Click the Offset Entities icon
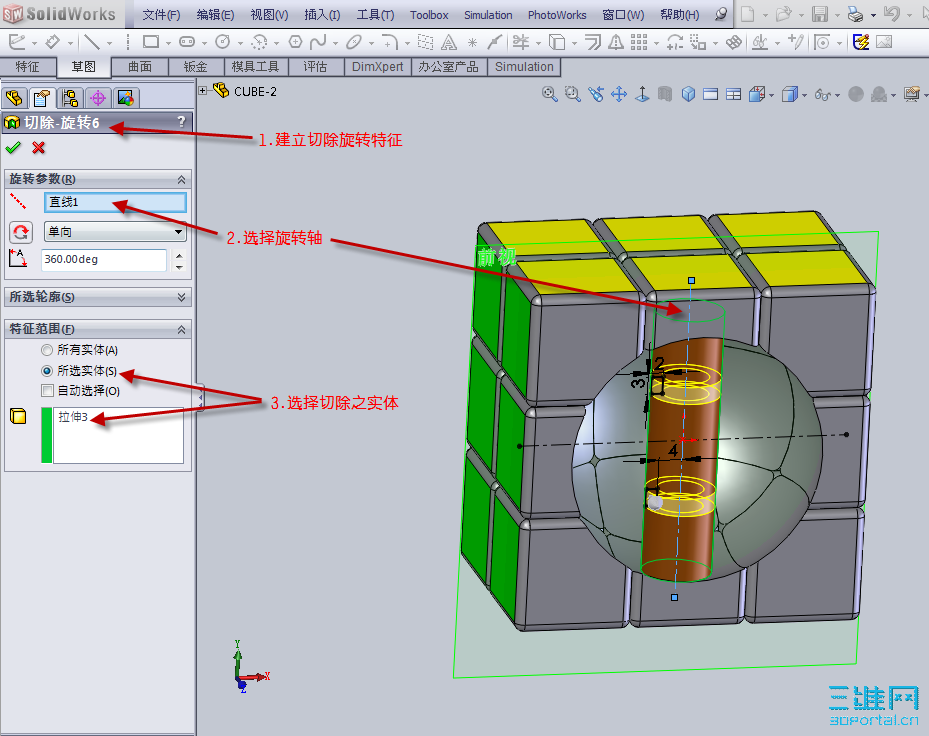The width and height of the screenshot is (929, 736). pyautogui.click(x=592, y=42)
